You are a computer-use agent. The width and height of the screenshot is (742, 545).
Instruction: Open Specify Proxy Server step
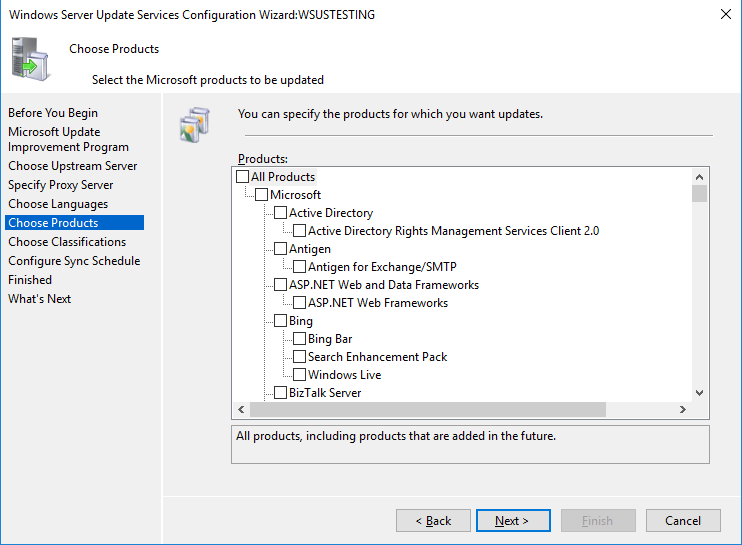61,185
